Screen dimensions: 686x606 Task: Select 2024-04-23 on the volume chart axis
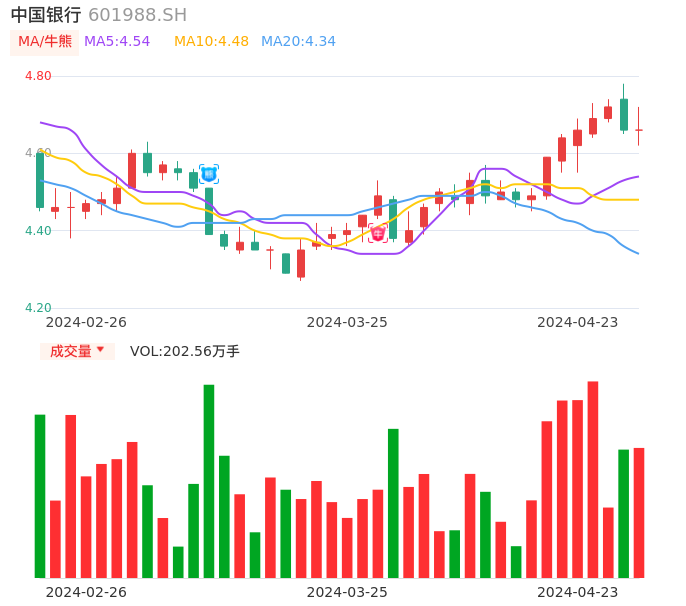click(578, 592)
